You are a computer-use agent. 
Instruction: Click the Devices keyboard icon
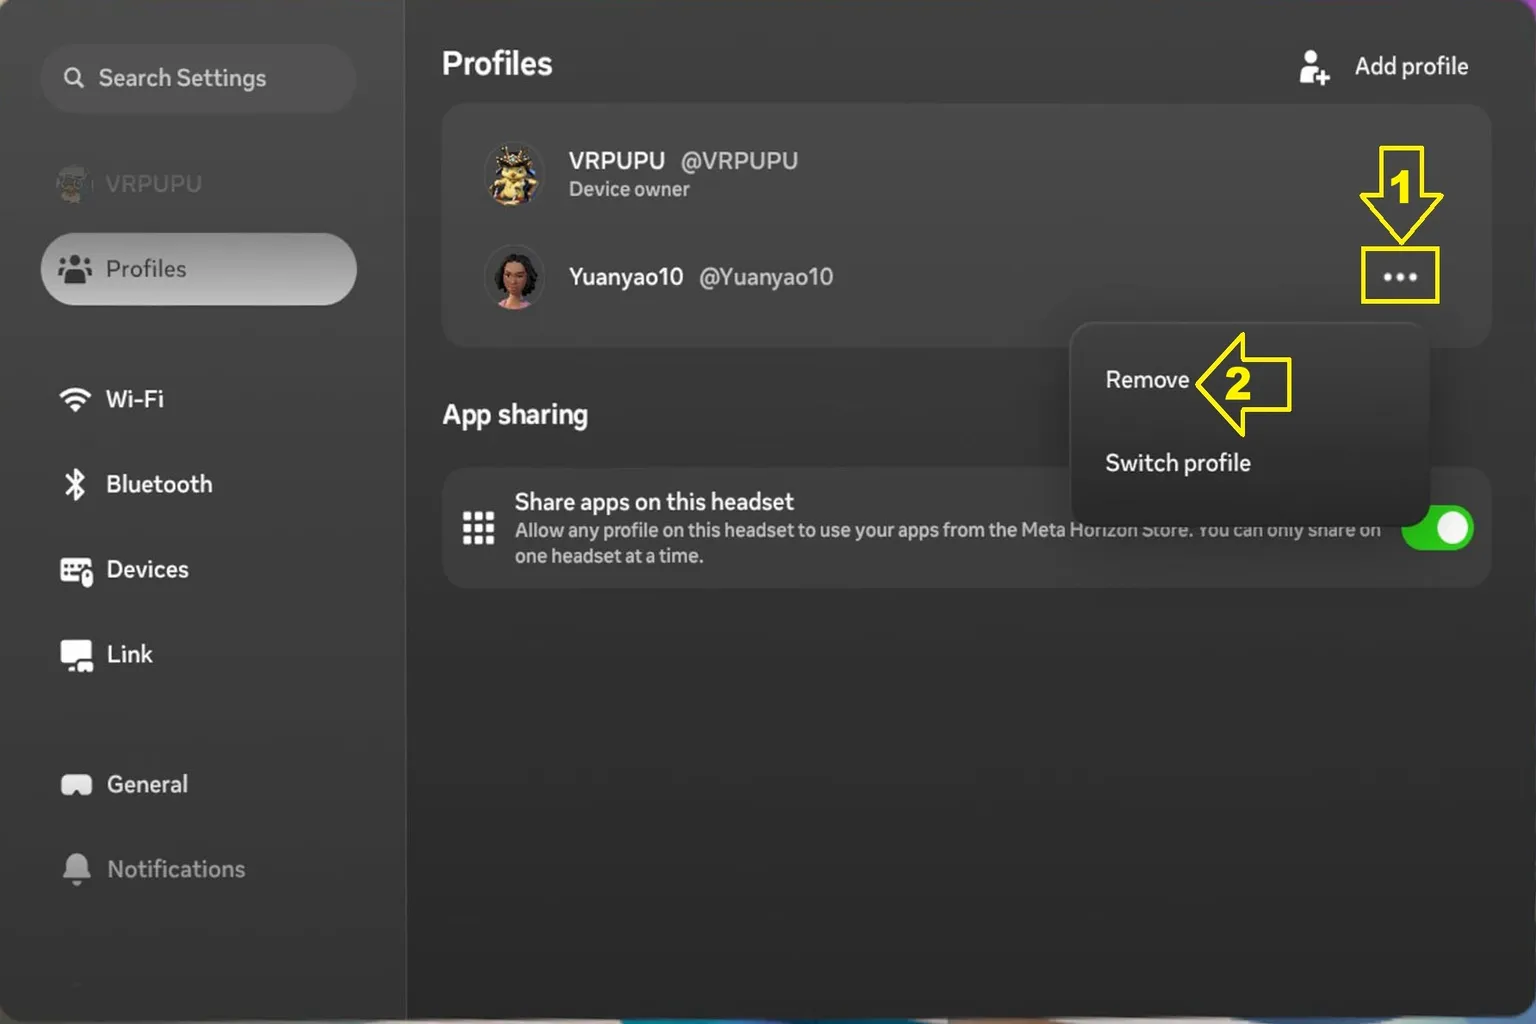click(x=76, y=571)
